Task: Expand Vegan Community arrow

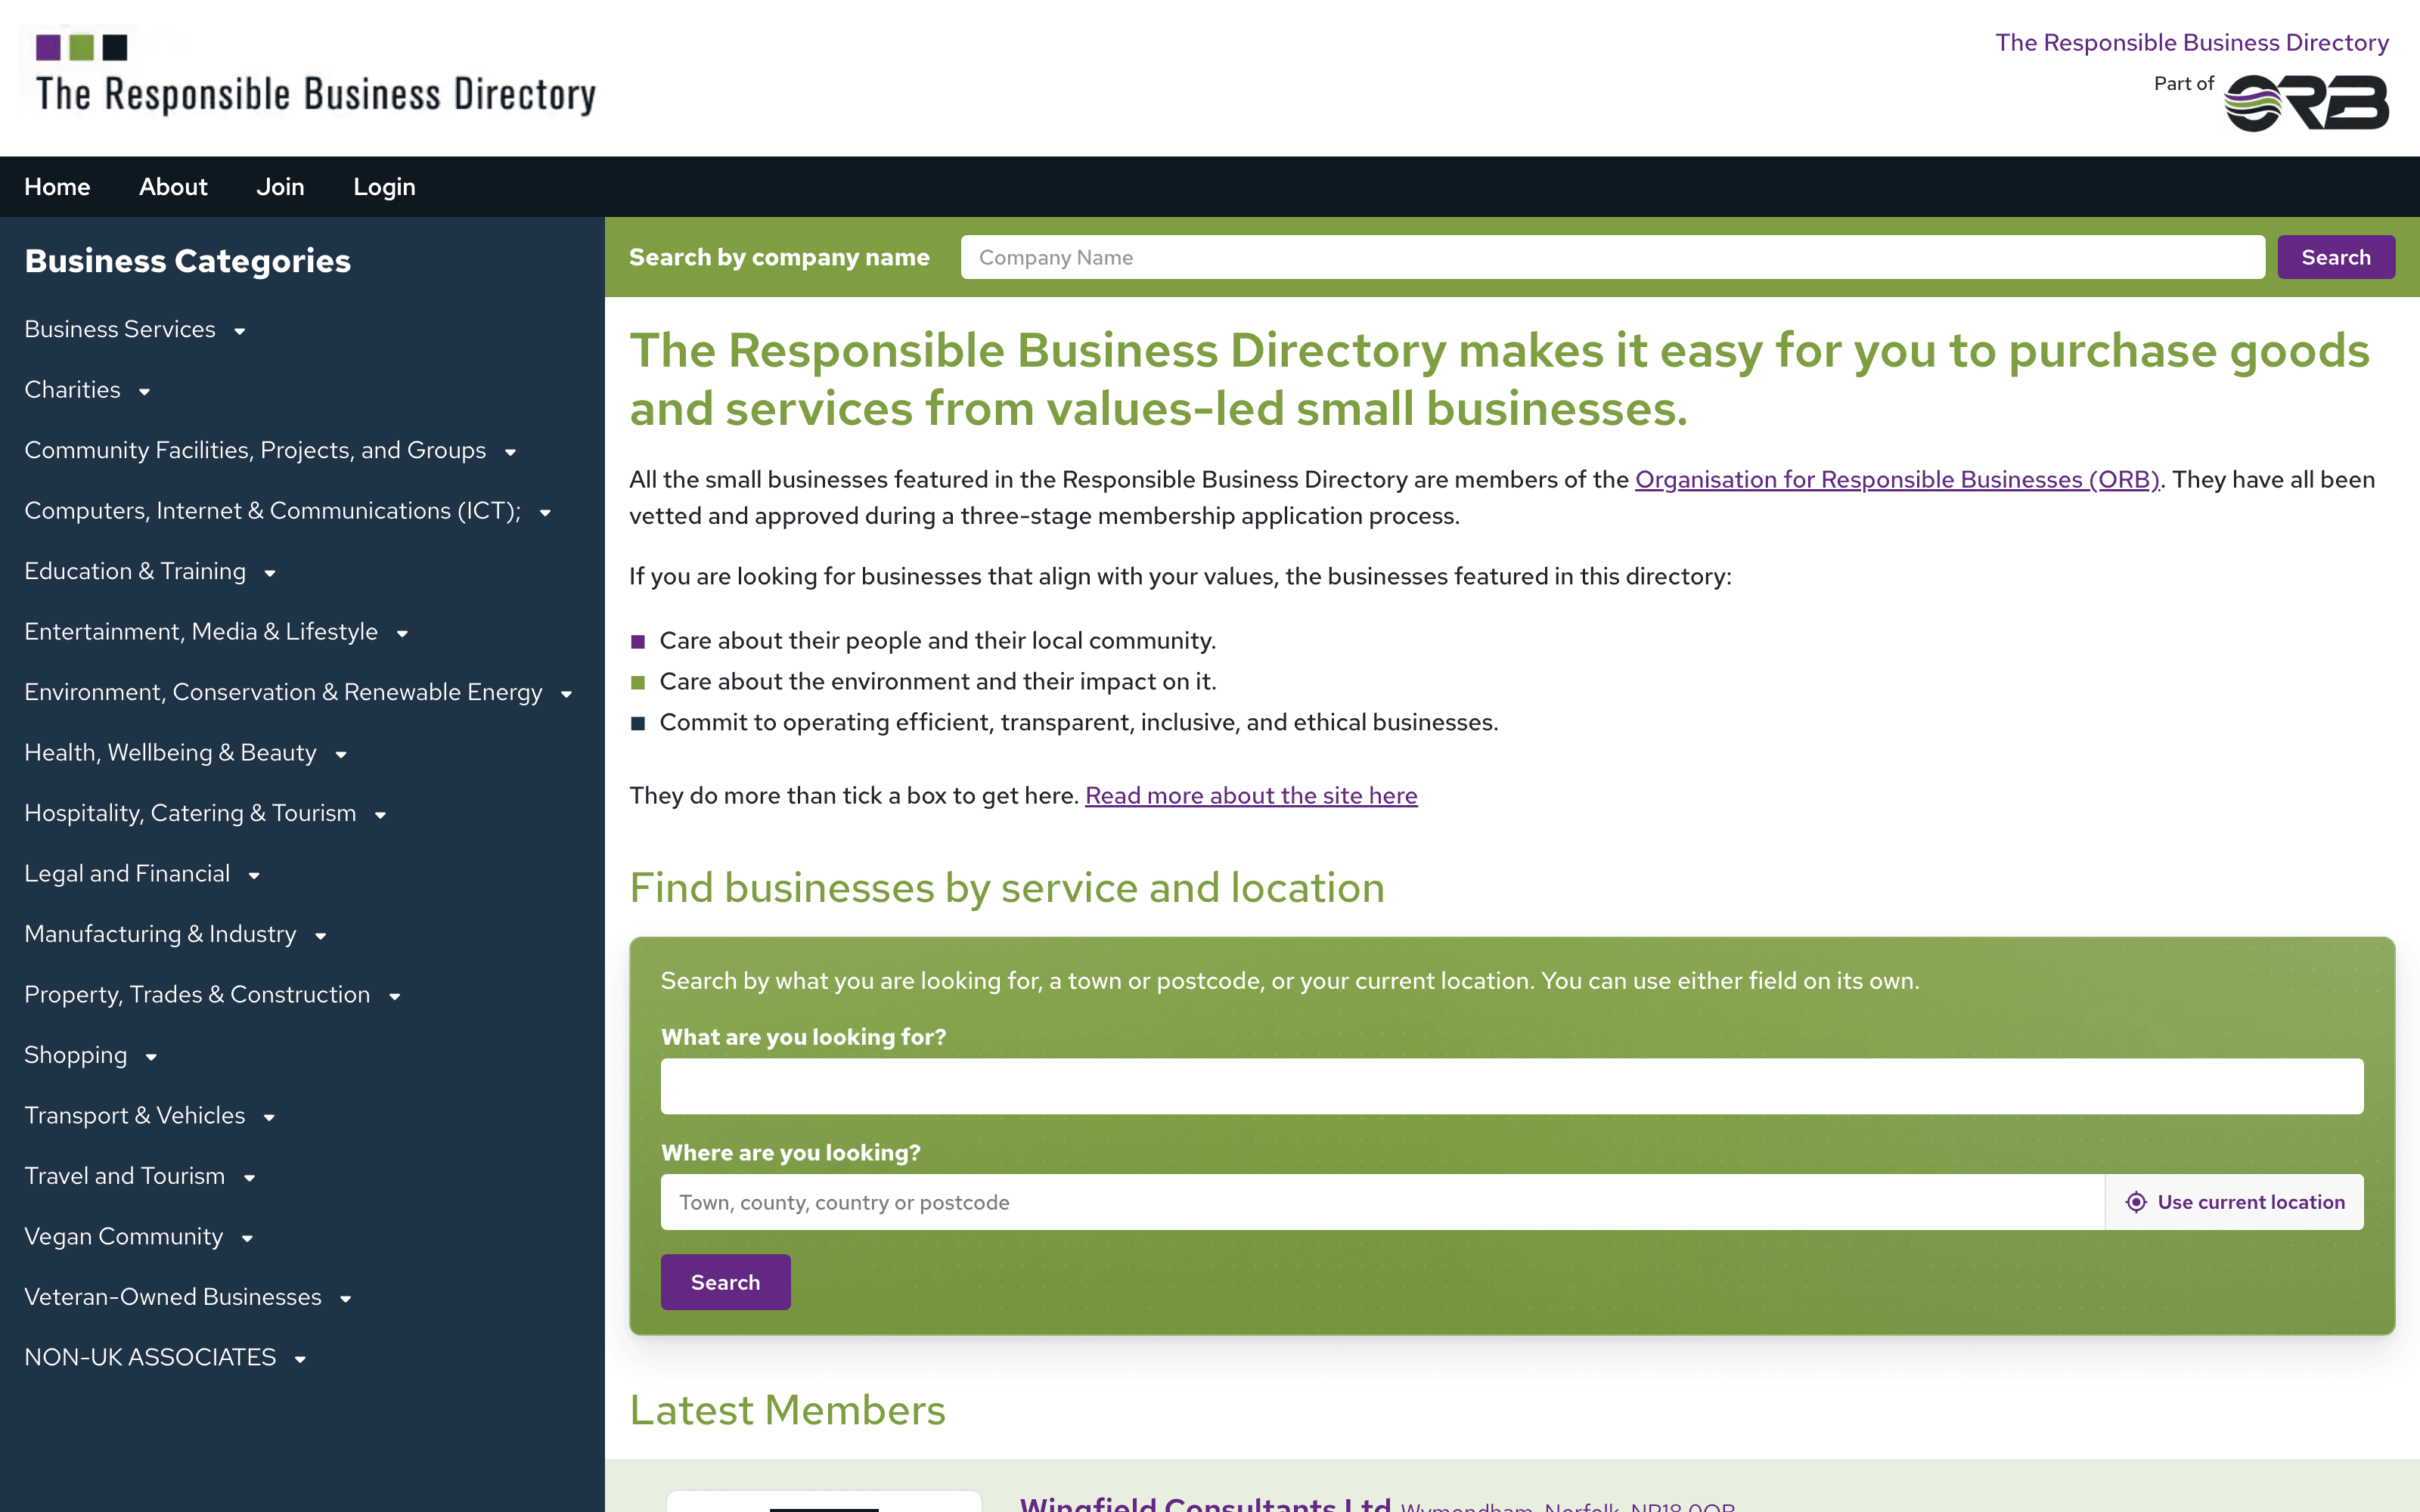Action: [x=247, y=1239]
